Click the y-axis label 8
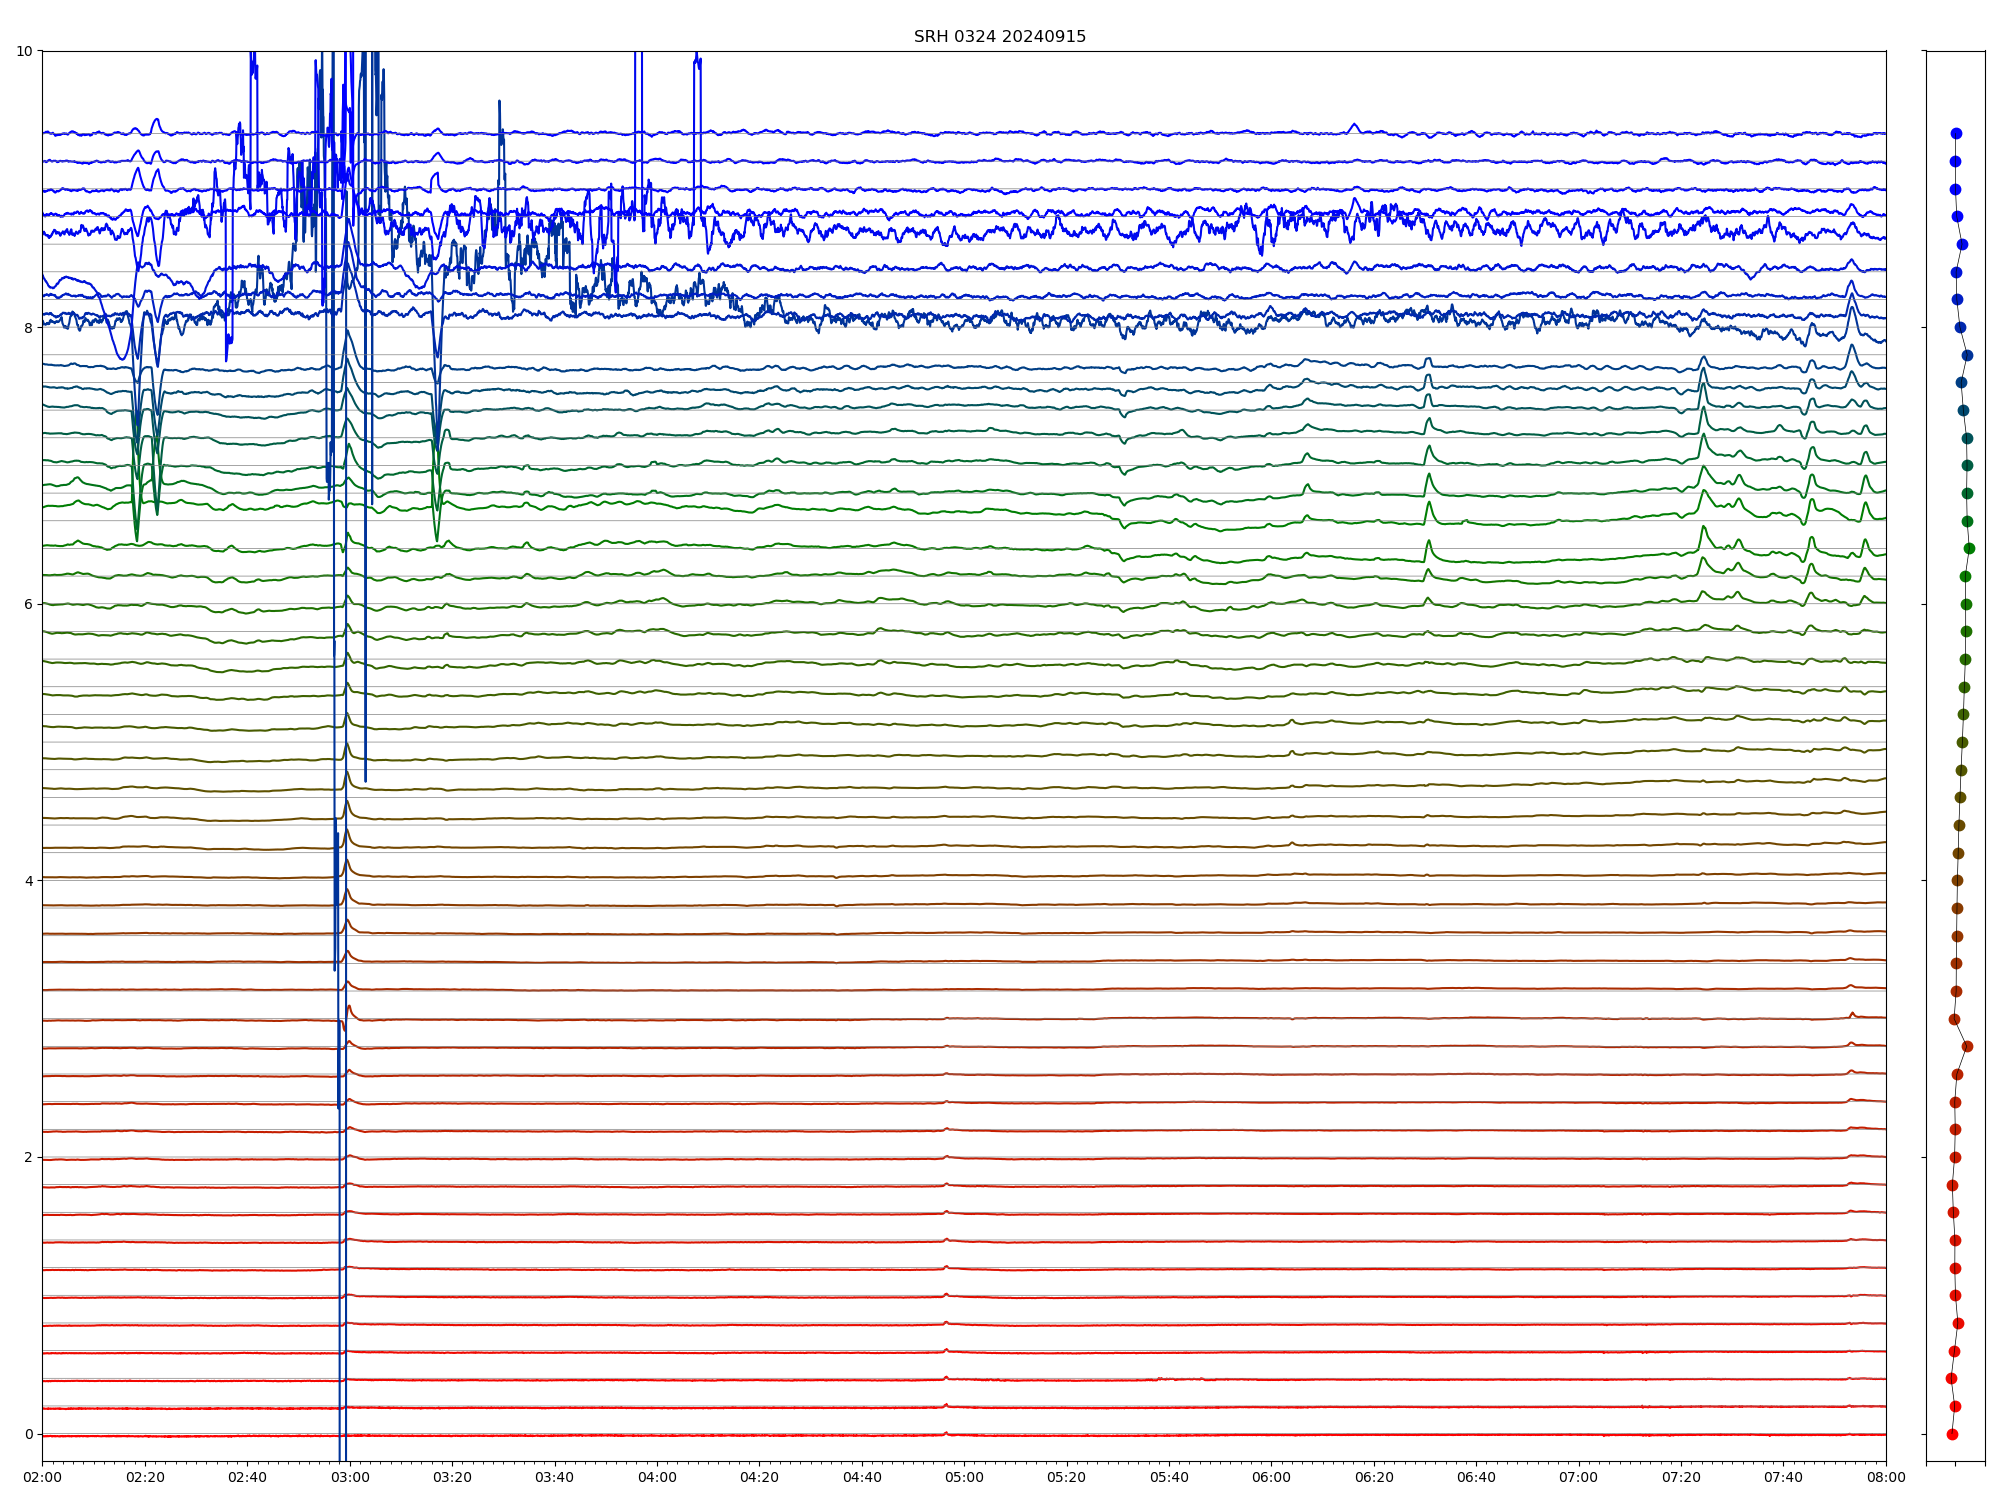2000x1500 pixels. click(29, 328)
